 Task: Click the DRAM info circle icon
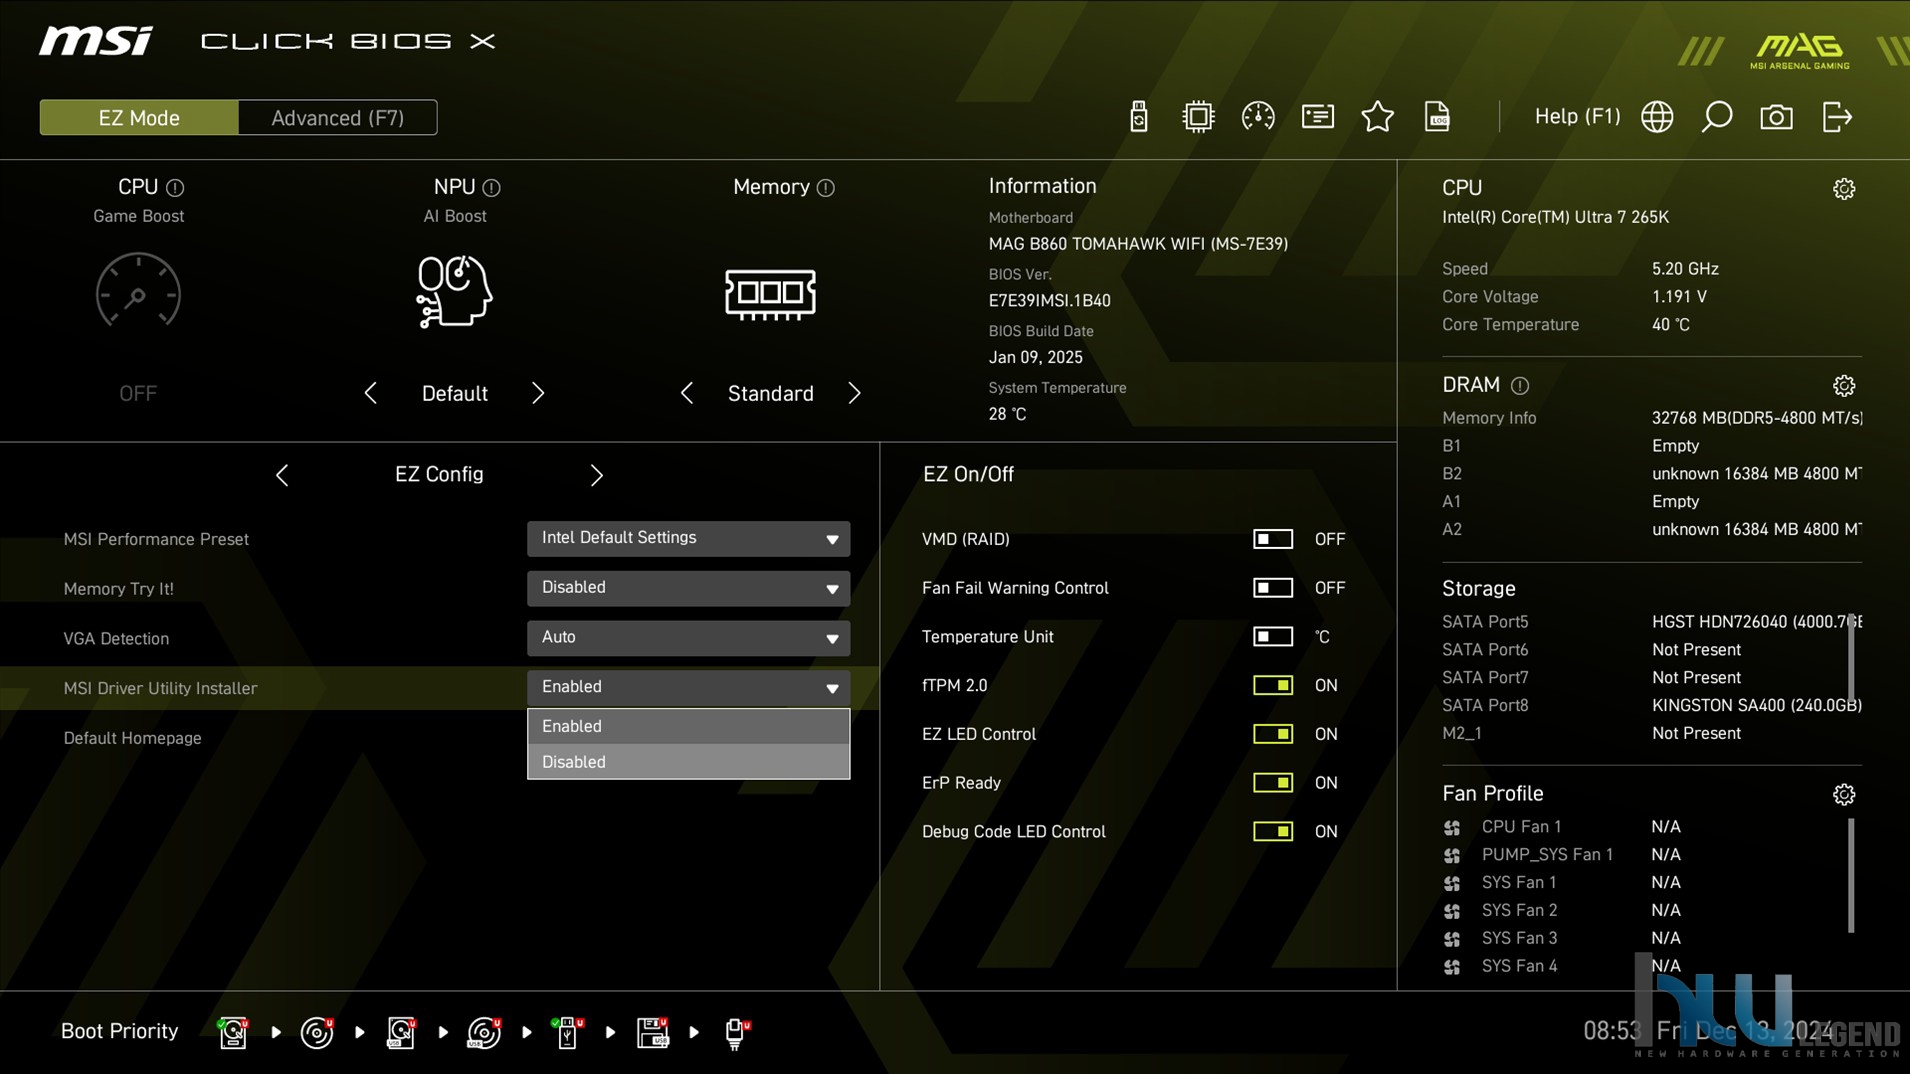click(x=1520, y=386)
